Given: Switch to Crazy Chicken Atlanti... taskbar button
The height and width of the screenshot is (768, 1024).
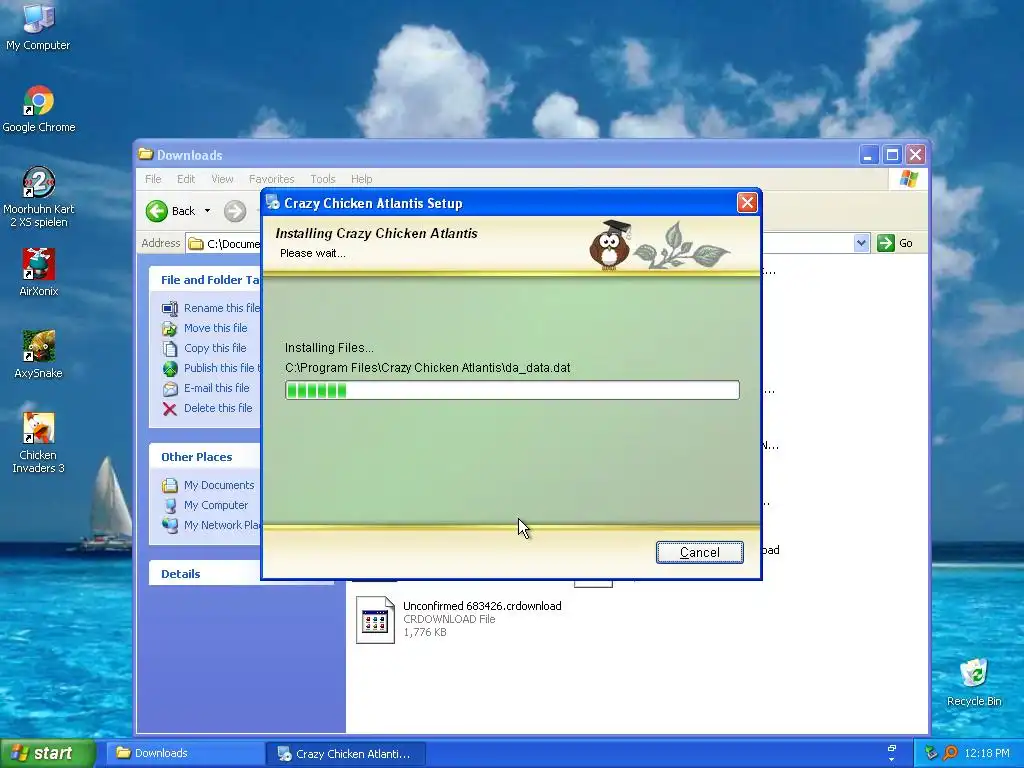Looking at the screenshot, I should click(x=346, y=753).
